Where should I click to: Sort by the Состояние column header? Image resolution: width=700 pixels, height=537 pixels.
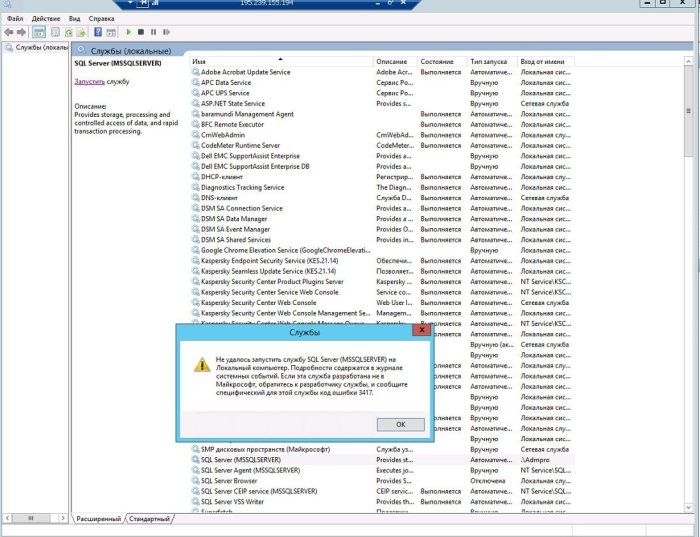(x=442, y=62)
